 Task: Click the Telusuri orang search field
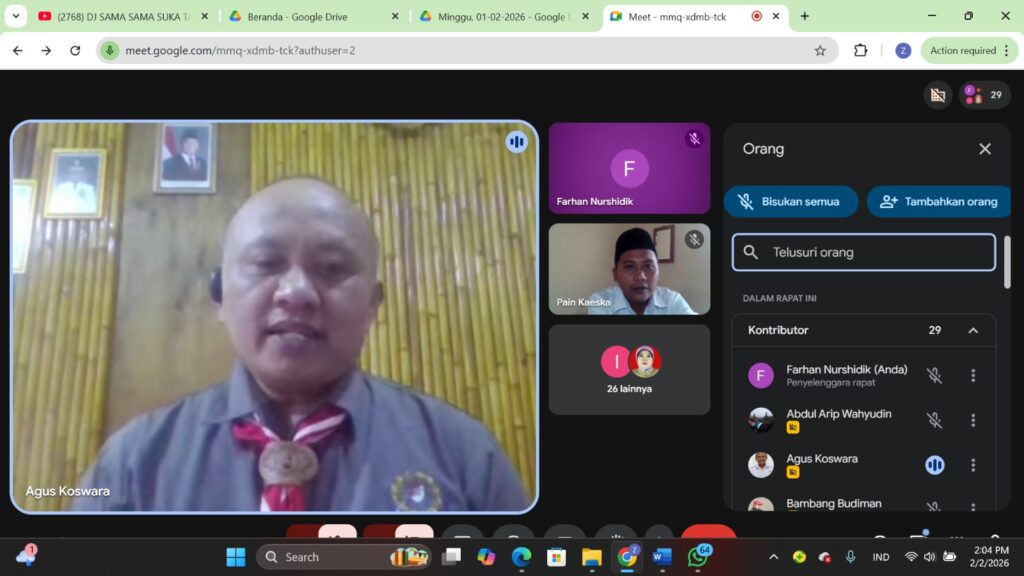click(x=865, y=253)
